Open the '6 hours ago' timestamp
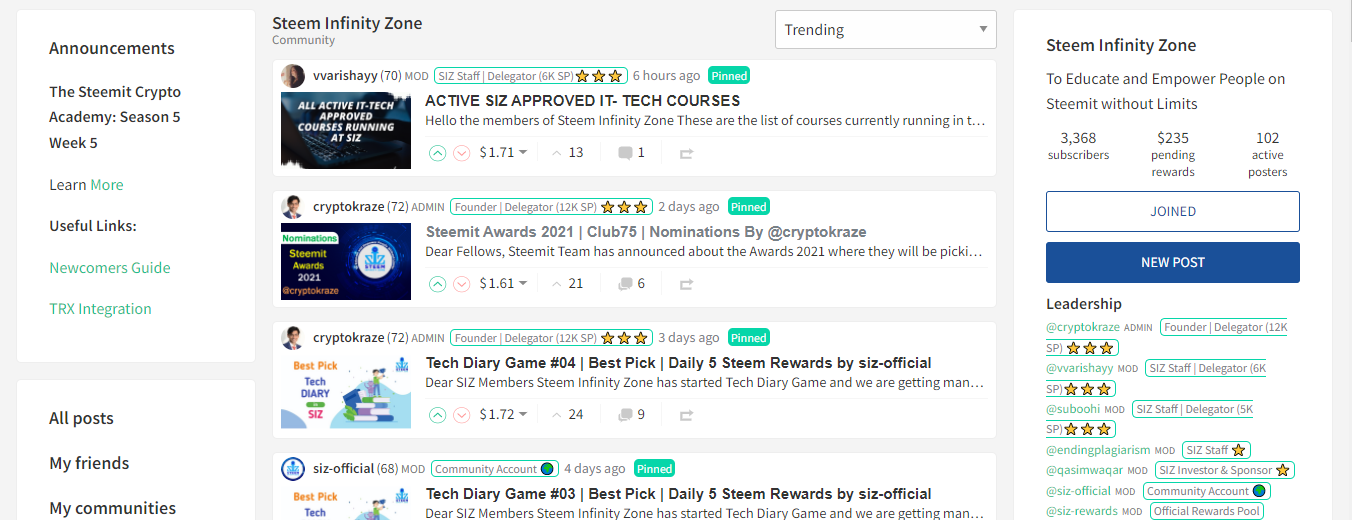Screen dimensions: 1352x520 click(x=666, y=75)
